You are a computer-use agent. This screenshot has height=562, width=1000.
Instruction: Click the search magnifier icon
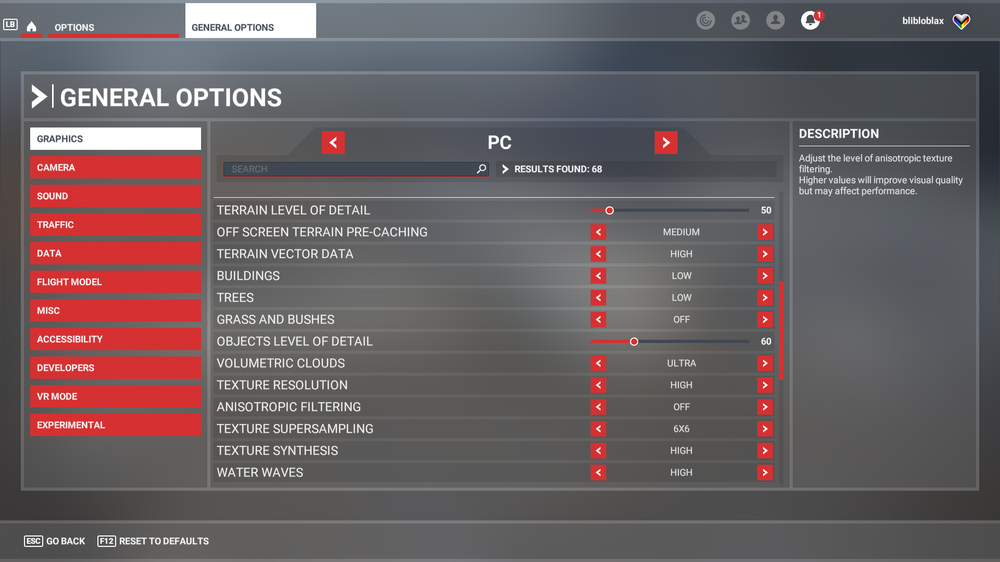coord(481,169)
